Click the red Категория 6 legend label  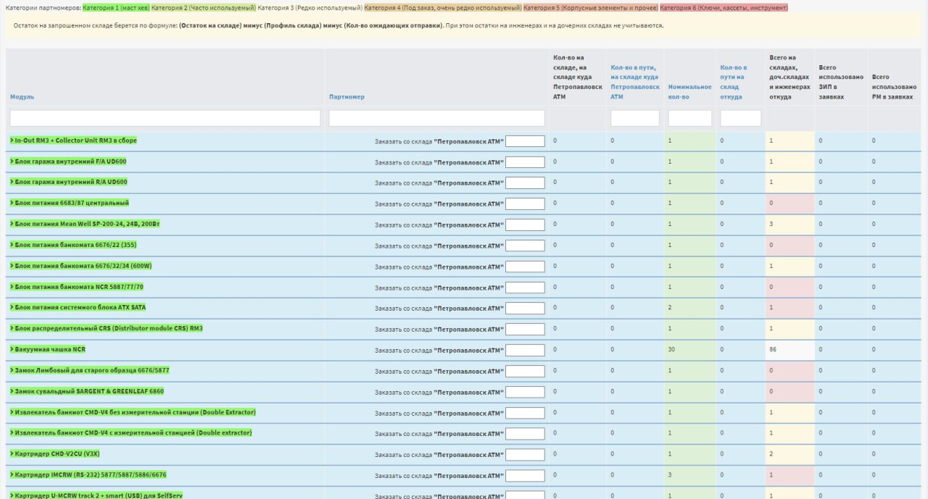click(723, 7)
